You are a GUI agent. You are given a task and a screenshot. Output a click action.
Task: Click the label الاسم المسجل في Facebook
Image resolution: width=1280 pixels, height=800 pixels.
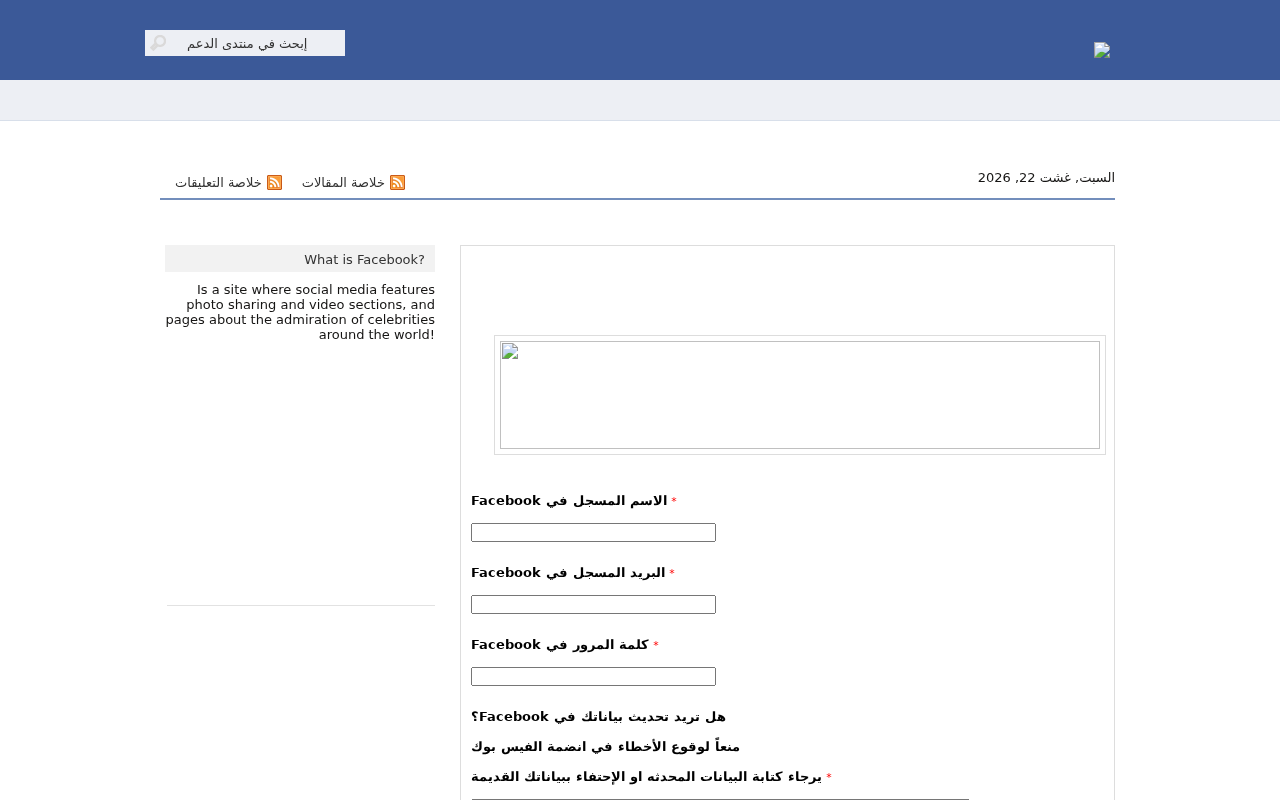tap(569, 501)
